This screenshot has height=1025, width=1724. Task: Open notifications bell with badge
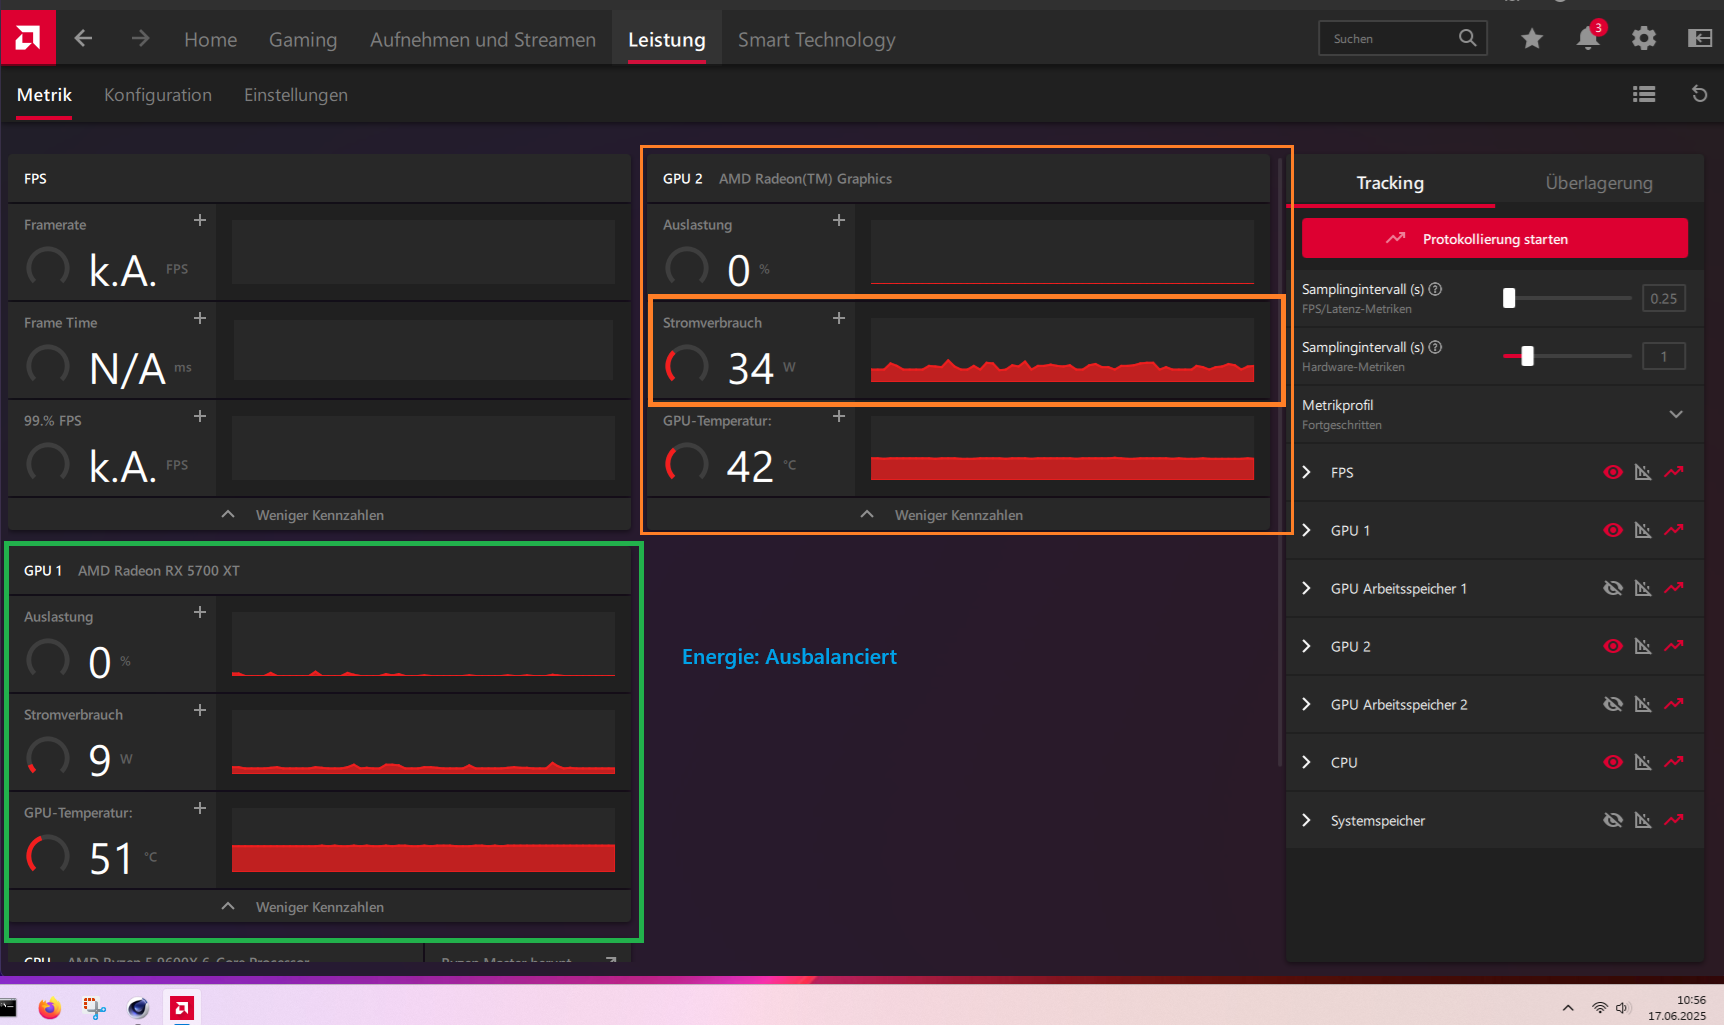click(1588, 37)
